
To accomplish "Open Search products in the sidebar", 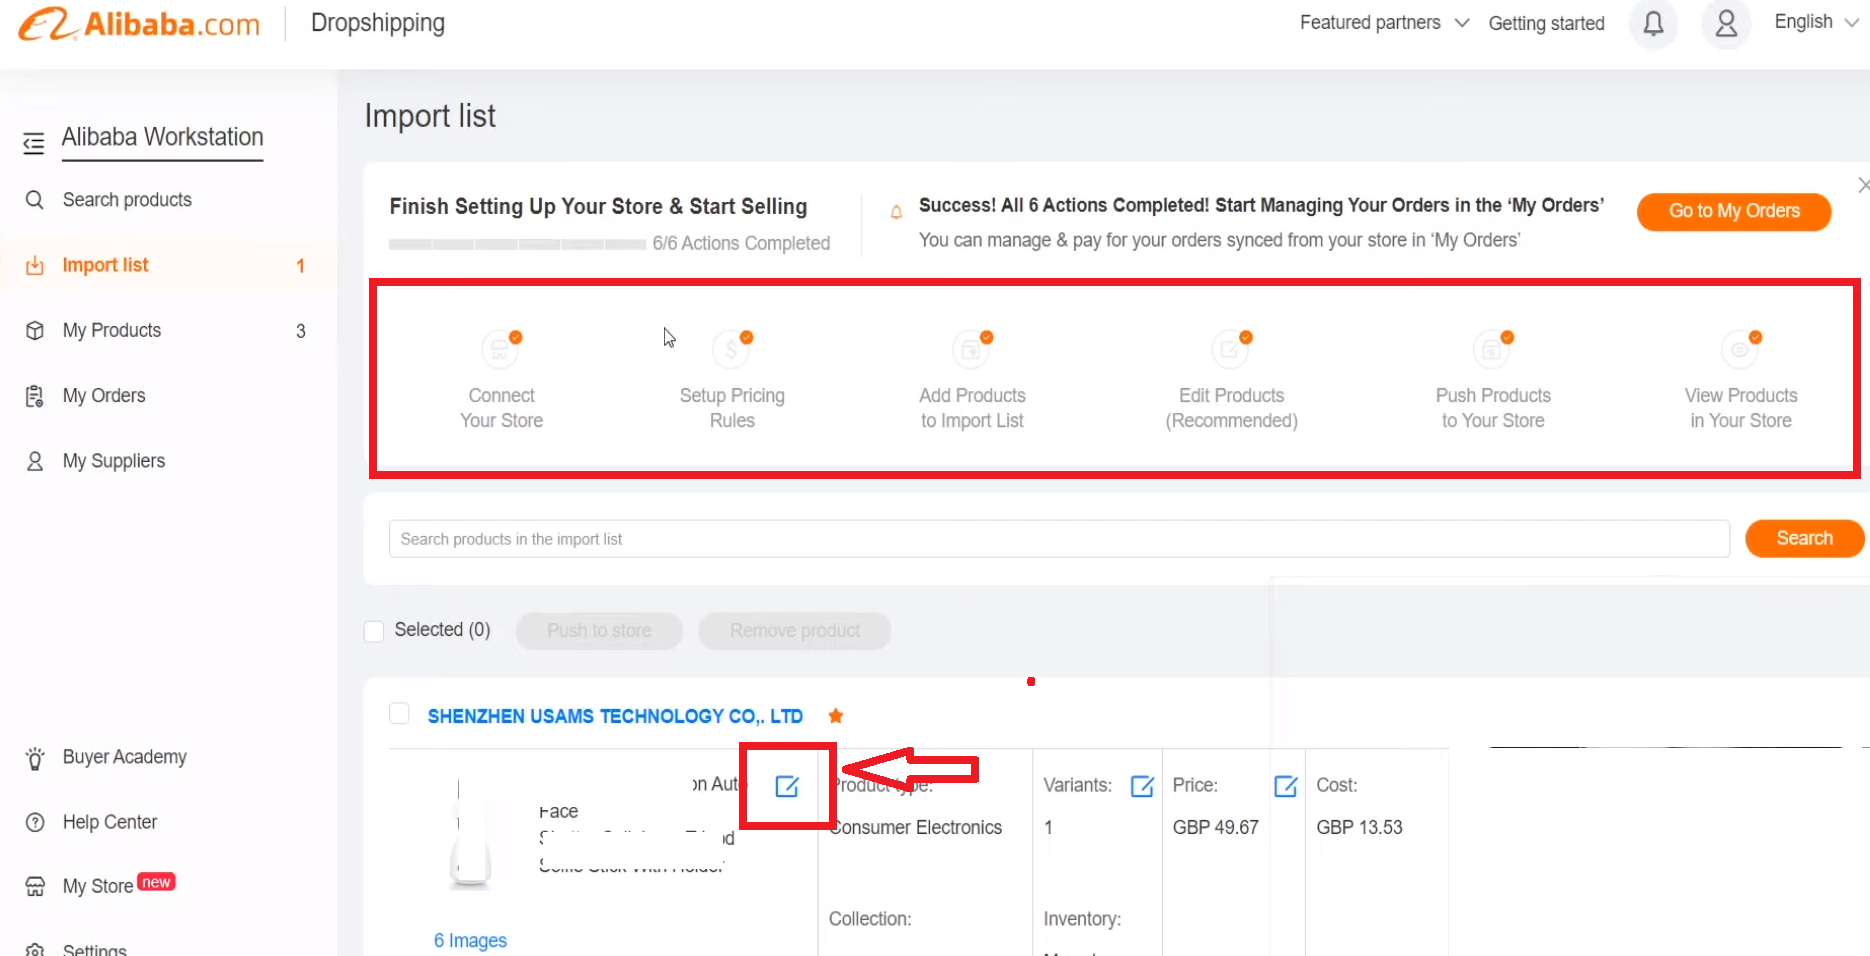I will click(x=127, y=200).
